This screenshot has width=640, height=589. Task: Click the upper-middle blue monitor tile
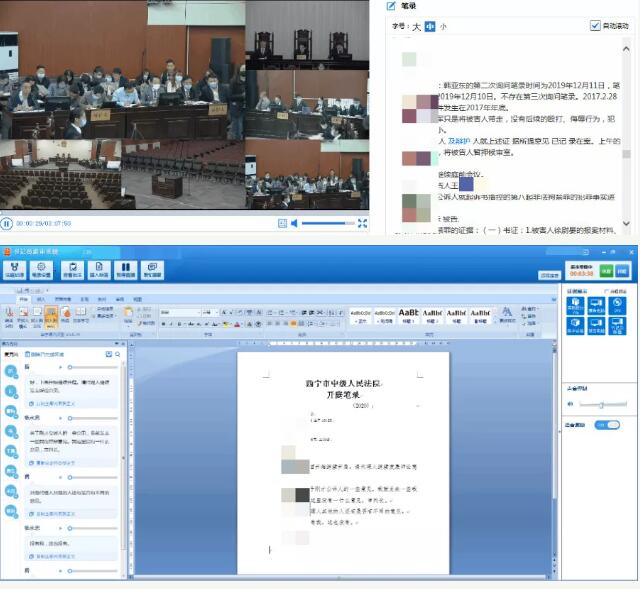coord(596,306)
